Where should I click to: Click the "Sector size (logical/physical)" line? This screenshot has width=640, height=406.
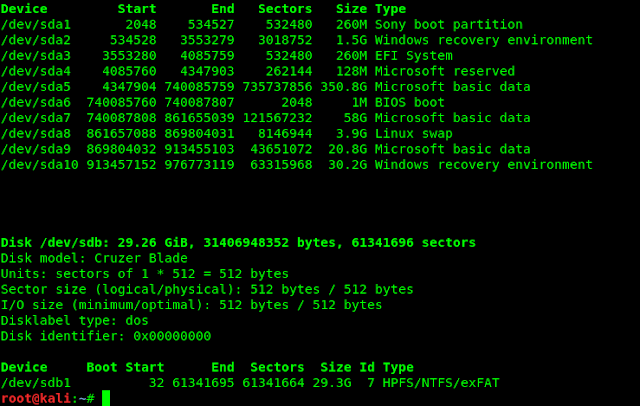207,290
